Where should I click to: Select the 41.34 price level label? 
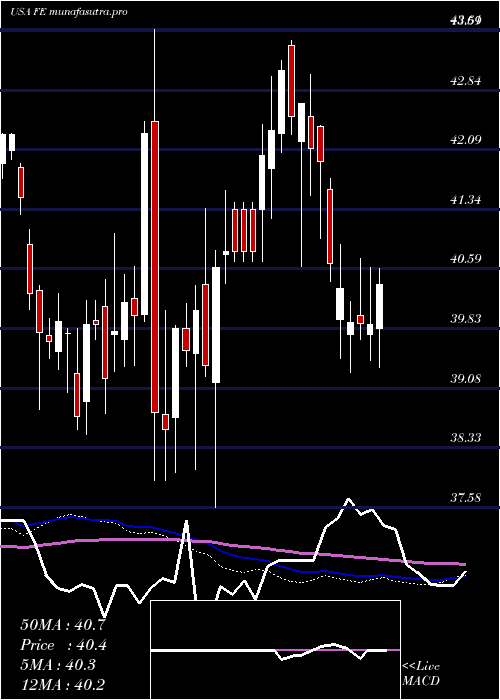[466, 199]
